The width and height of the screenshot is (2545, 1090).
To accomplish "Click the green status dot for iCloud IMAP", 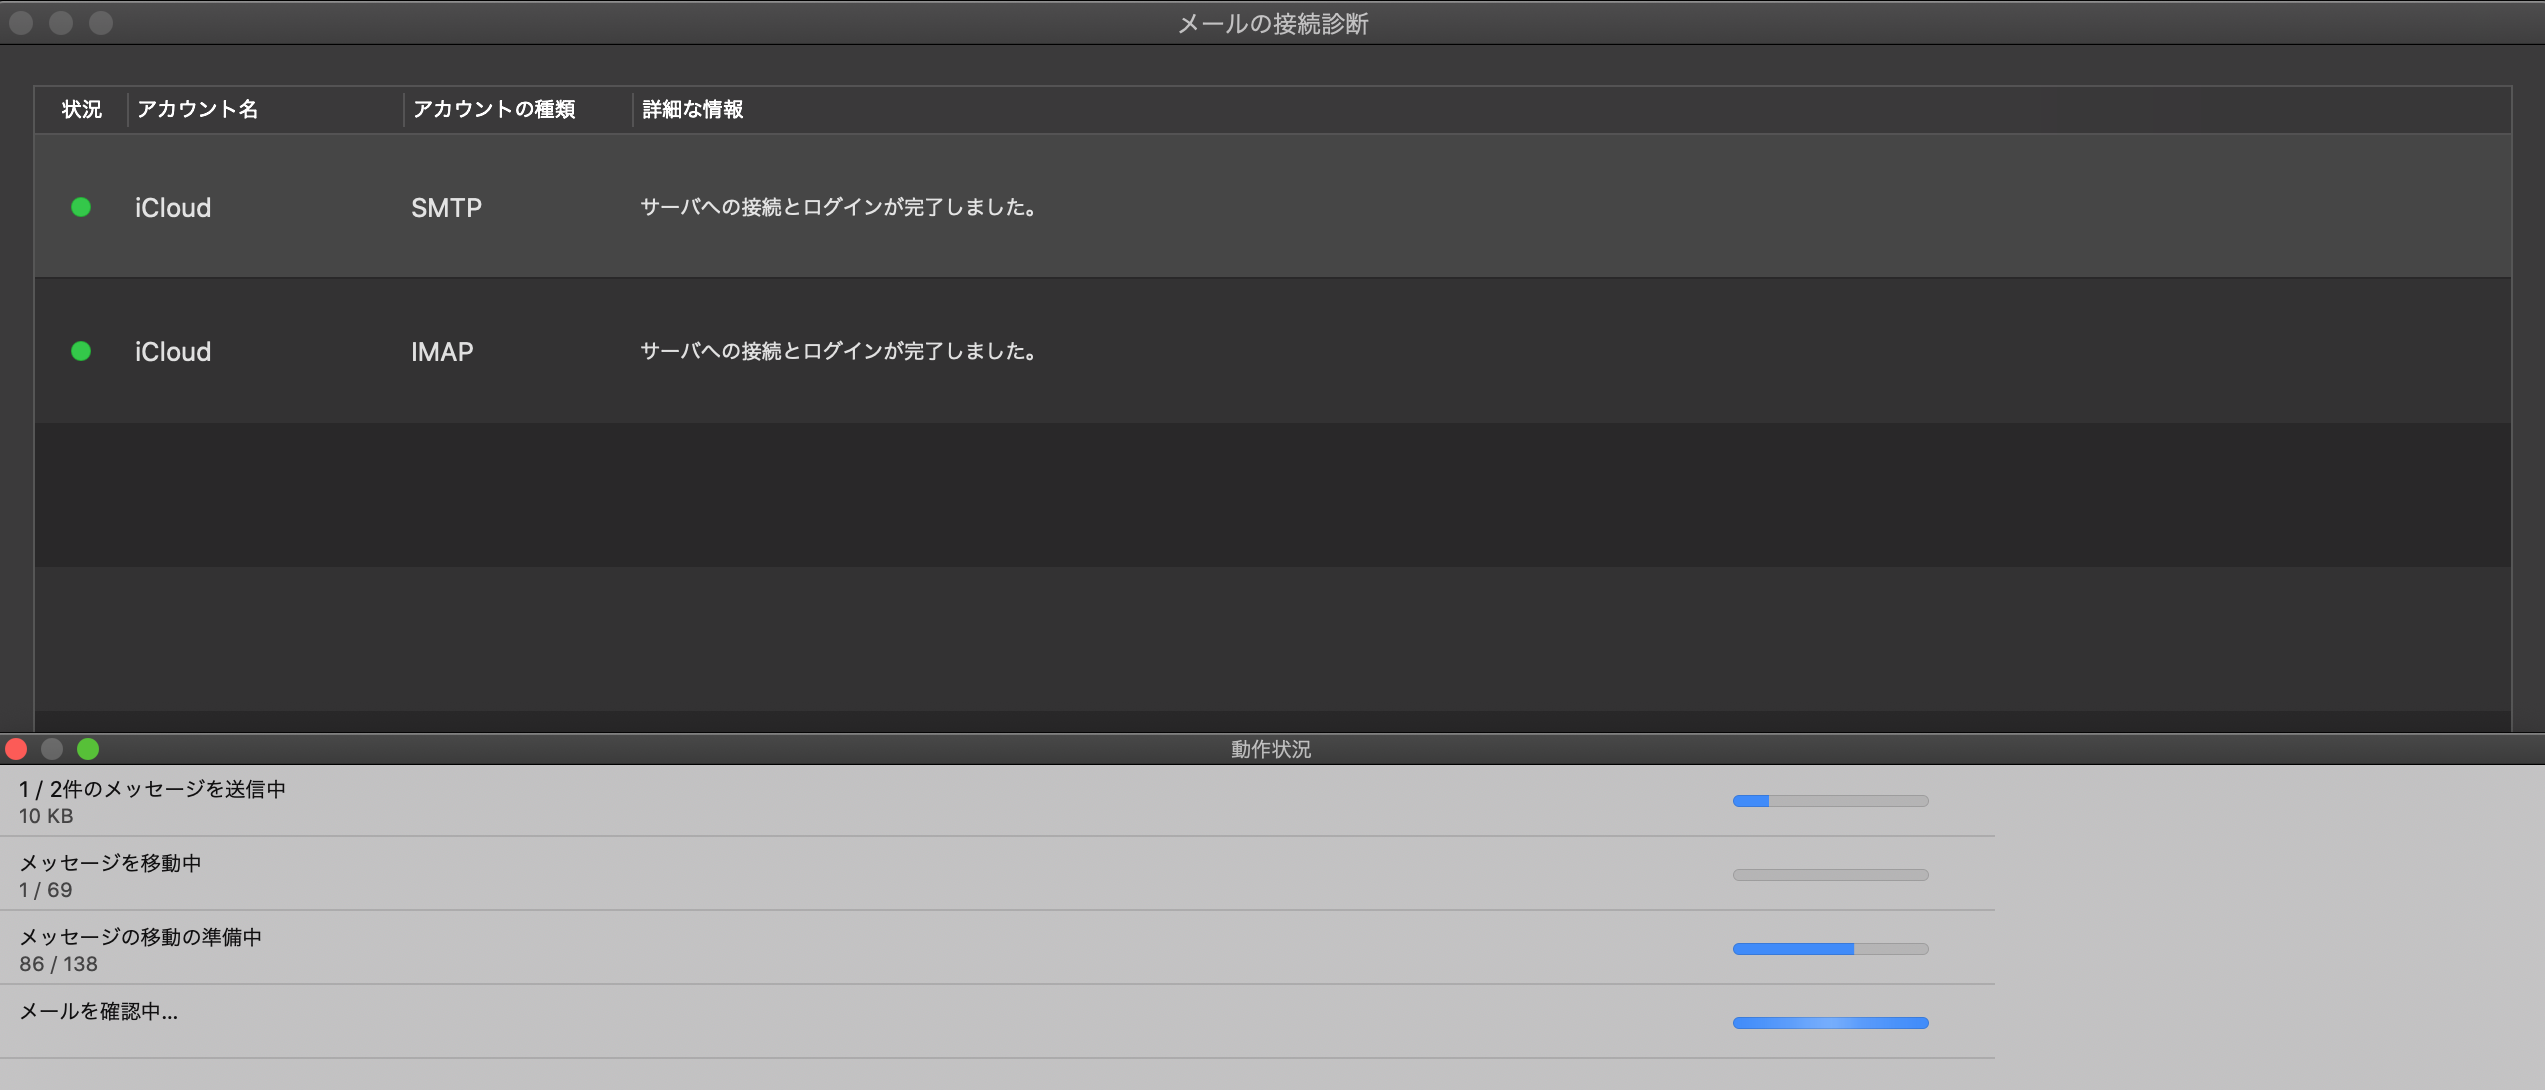I will point(81,351).
